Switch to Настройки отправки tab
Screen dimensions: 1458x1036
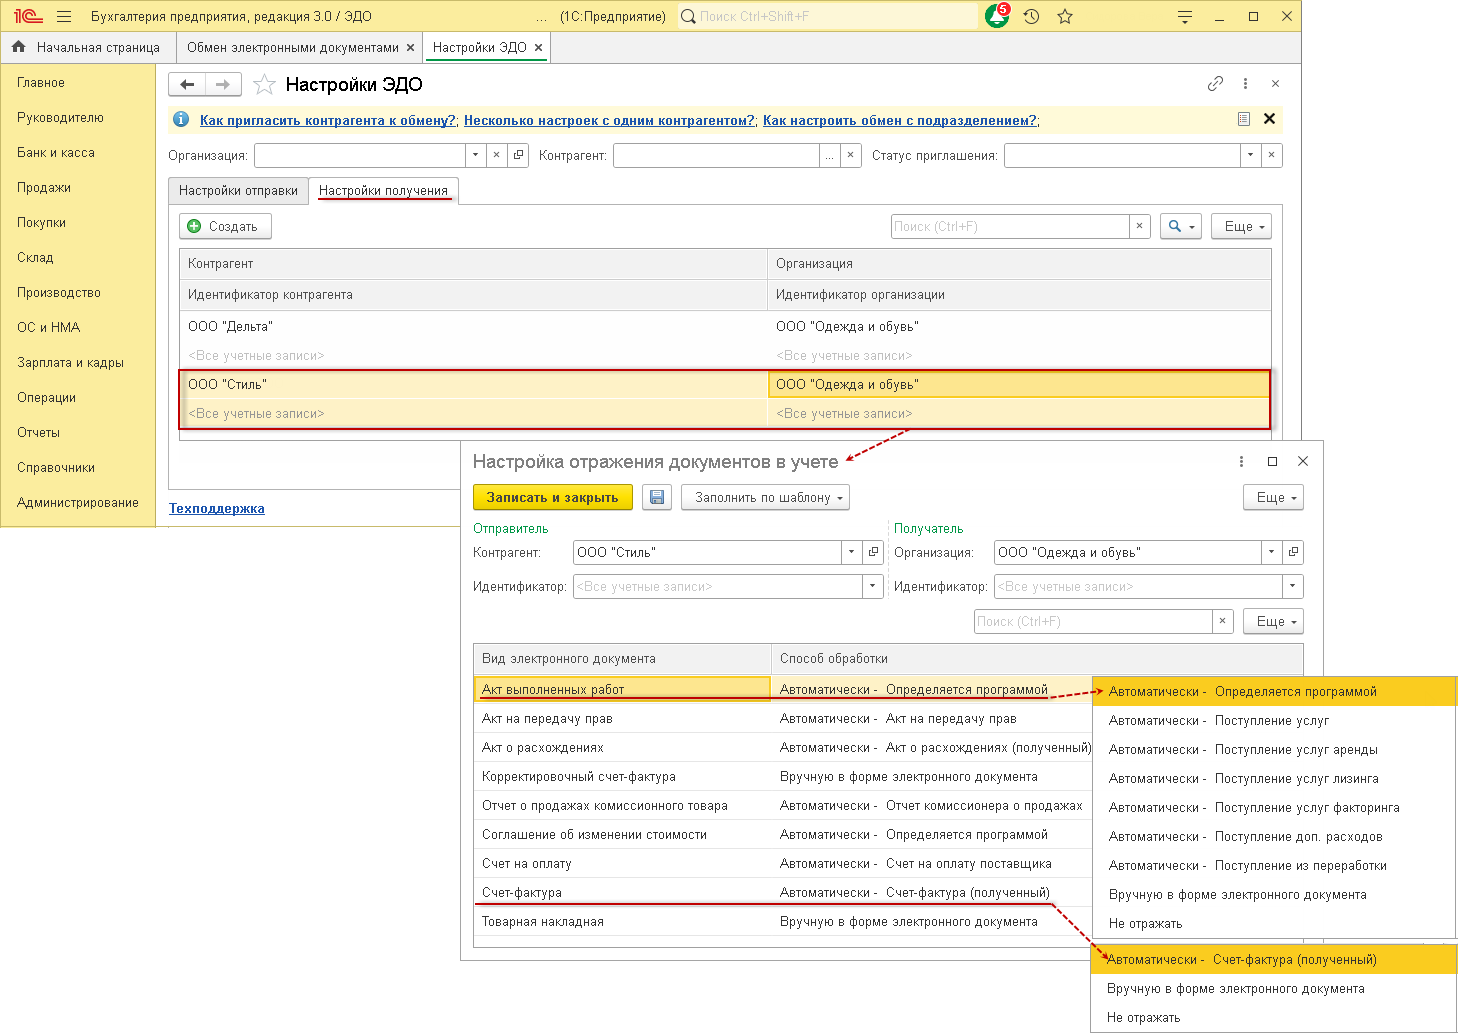click(x=238, y=191)
